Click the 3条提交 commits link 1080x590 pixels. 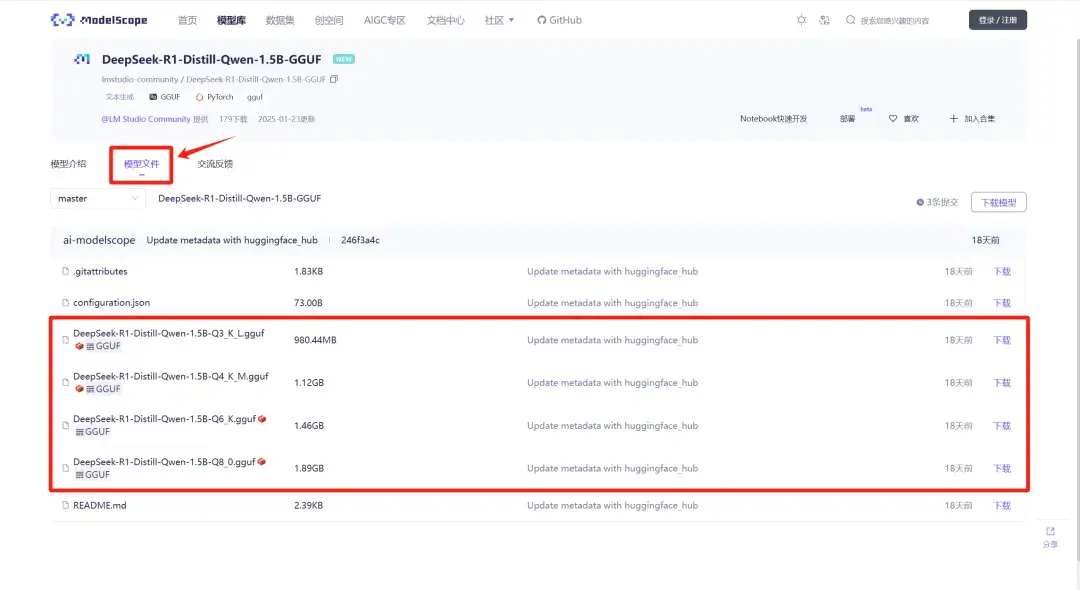click(x=937, y=202)
